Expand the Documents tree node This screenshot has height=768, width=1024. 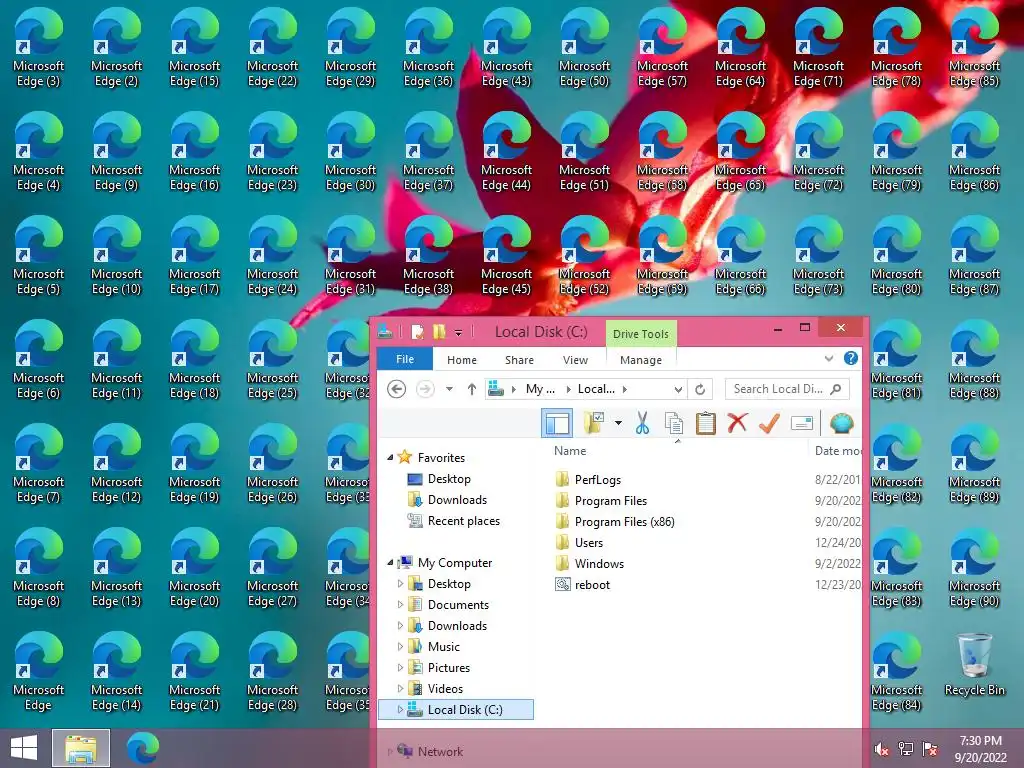click(x=400, y=605)
